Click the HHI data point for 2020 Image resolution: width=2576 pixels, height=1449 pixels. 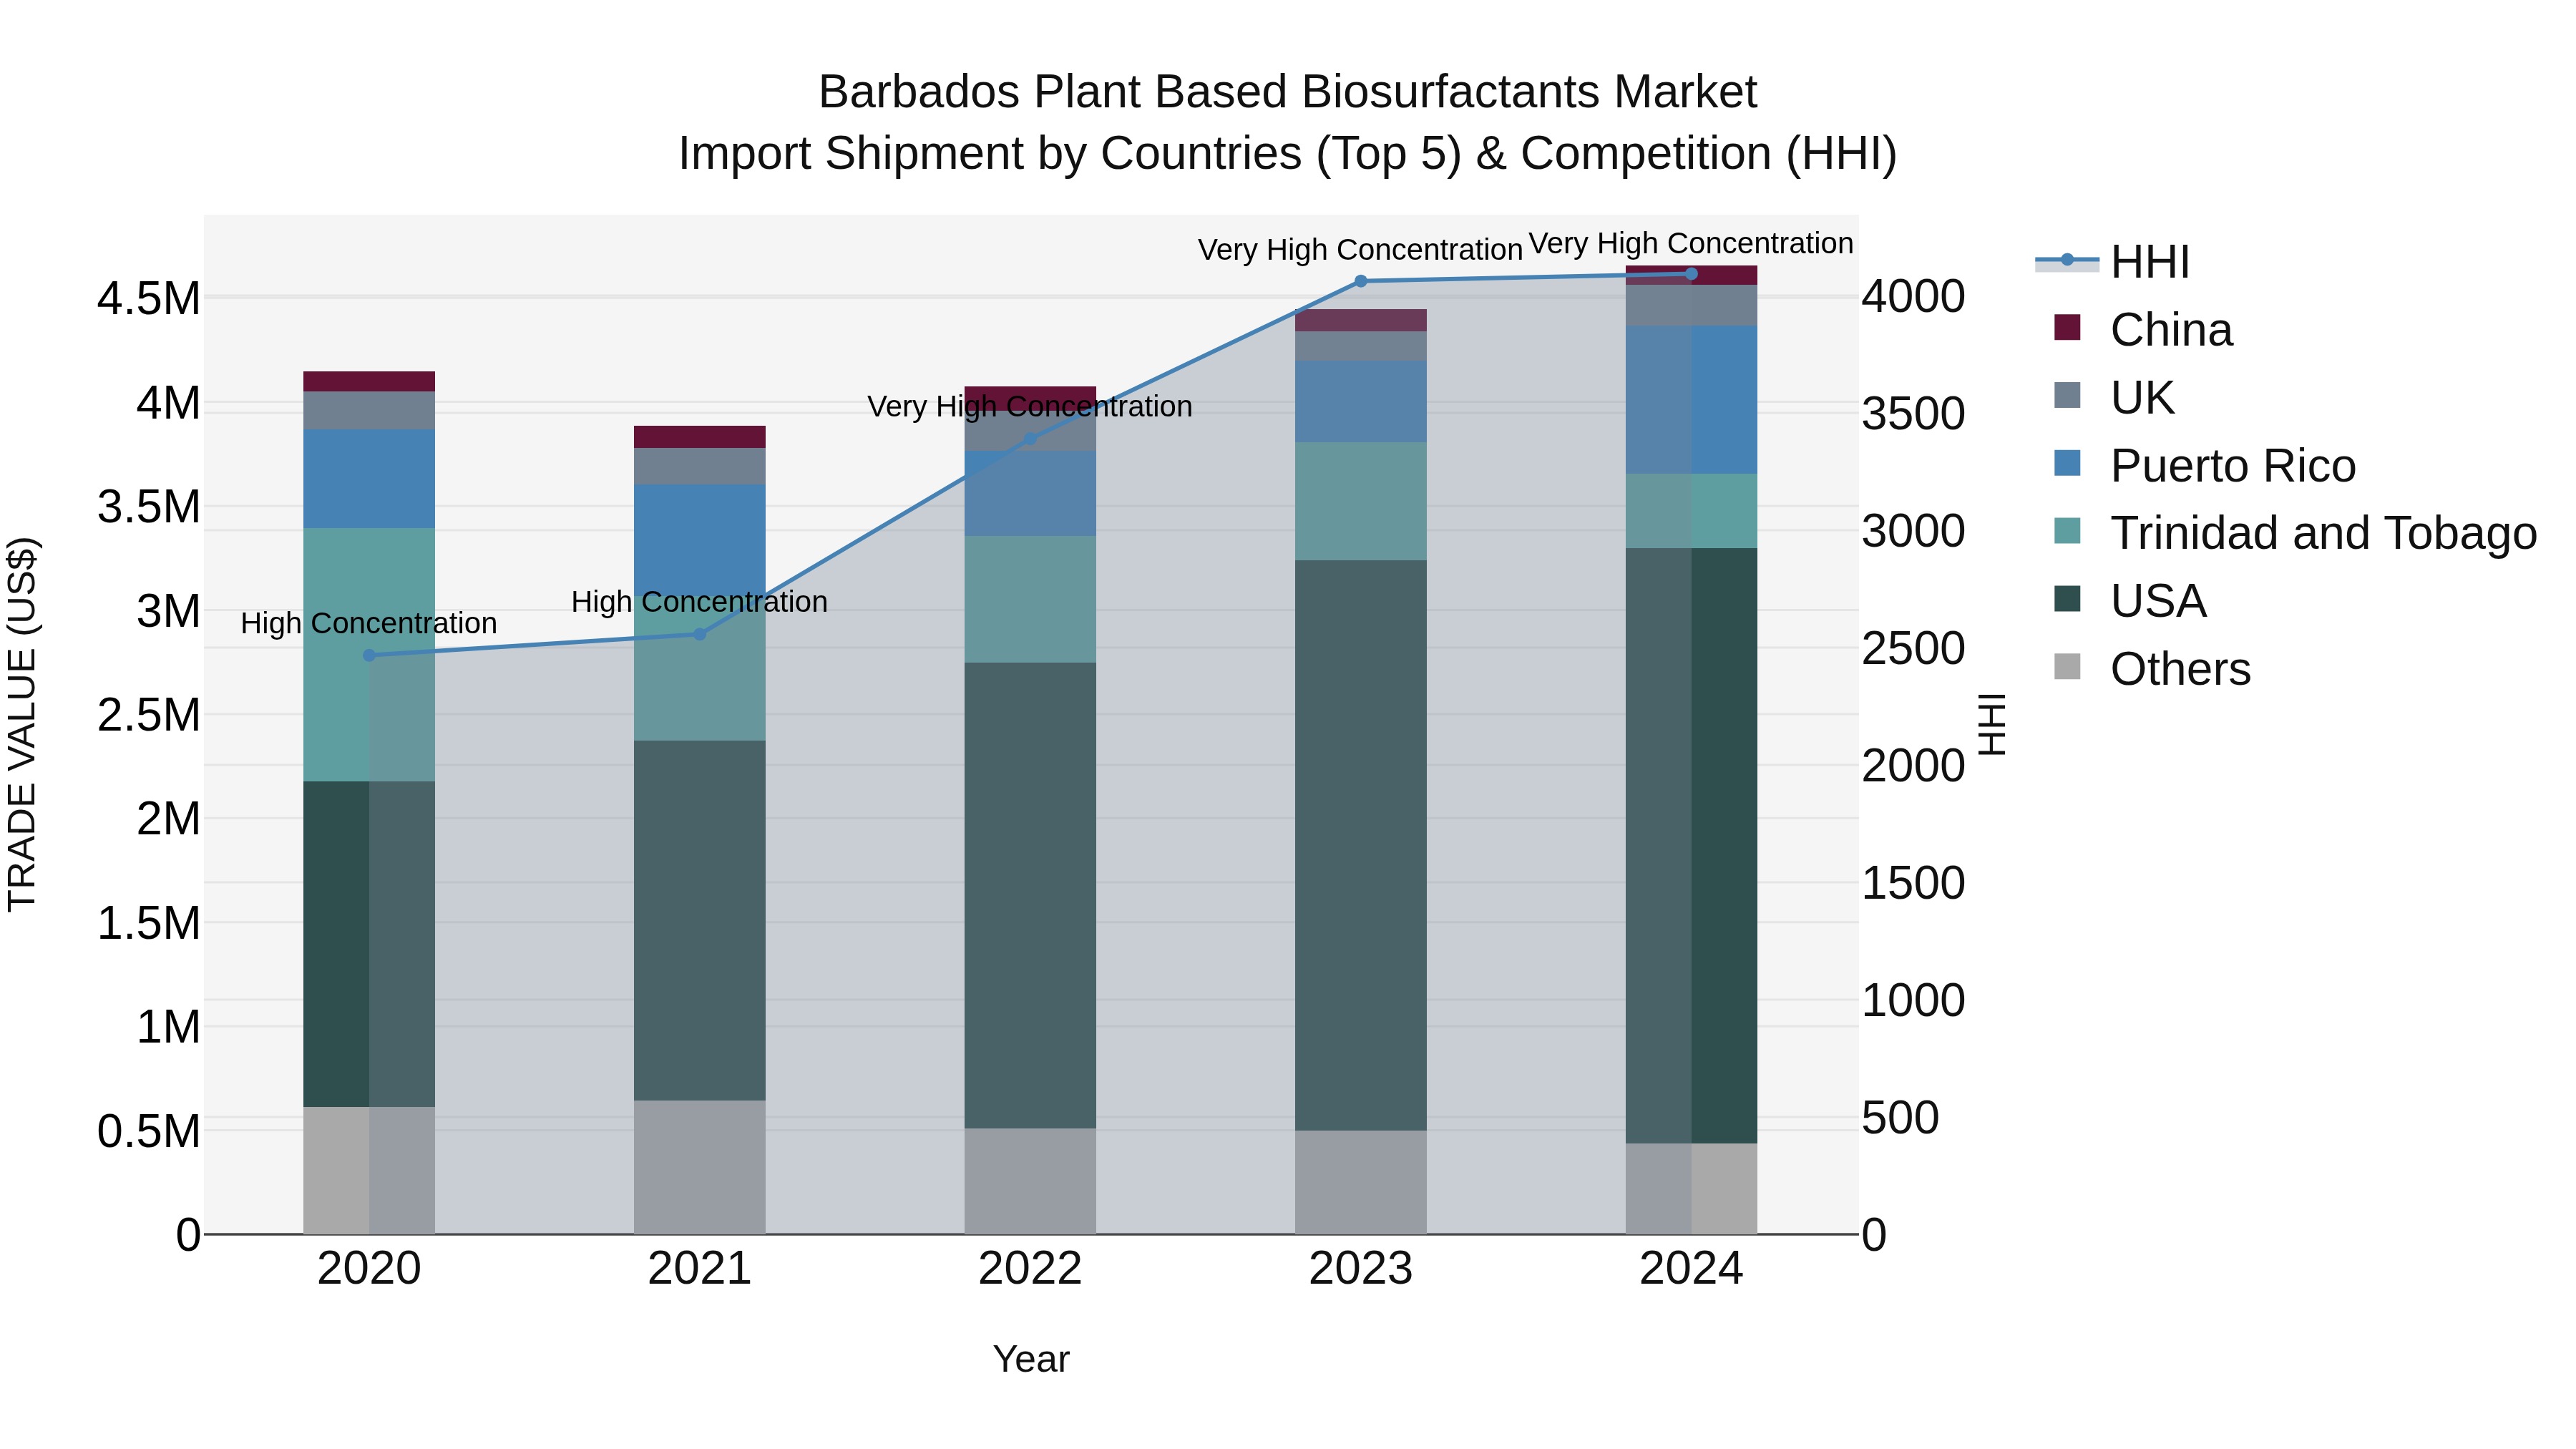click(369, 656)
